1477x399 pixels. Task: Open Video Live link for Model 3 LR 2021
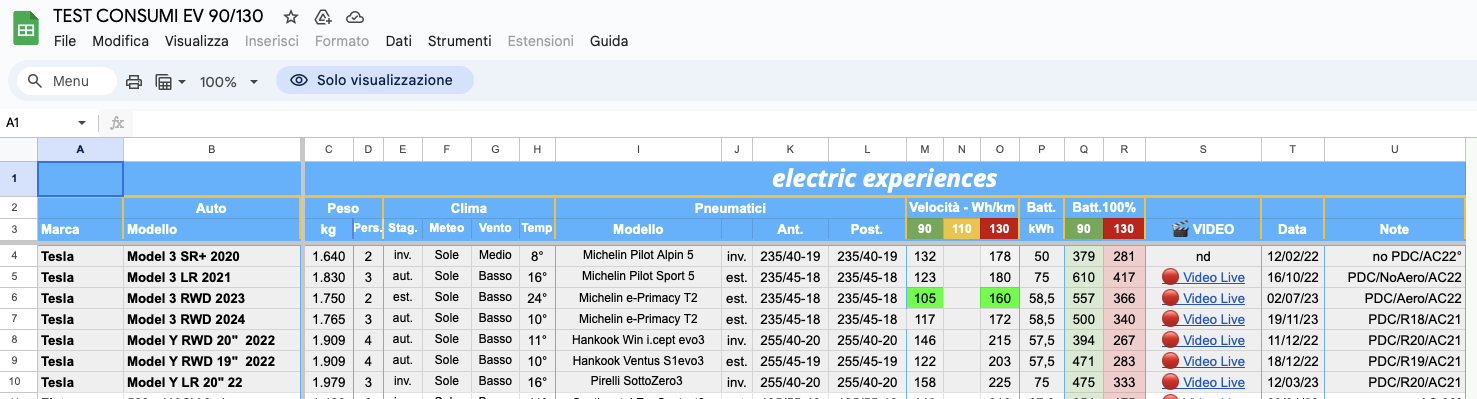1213,277
